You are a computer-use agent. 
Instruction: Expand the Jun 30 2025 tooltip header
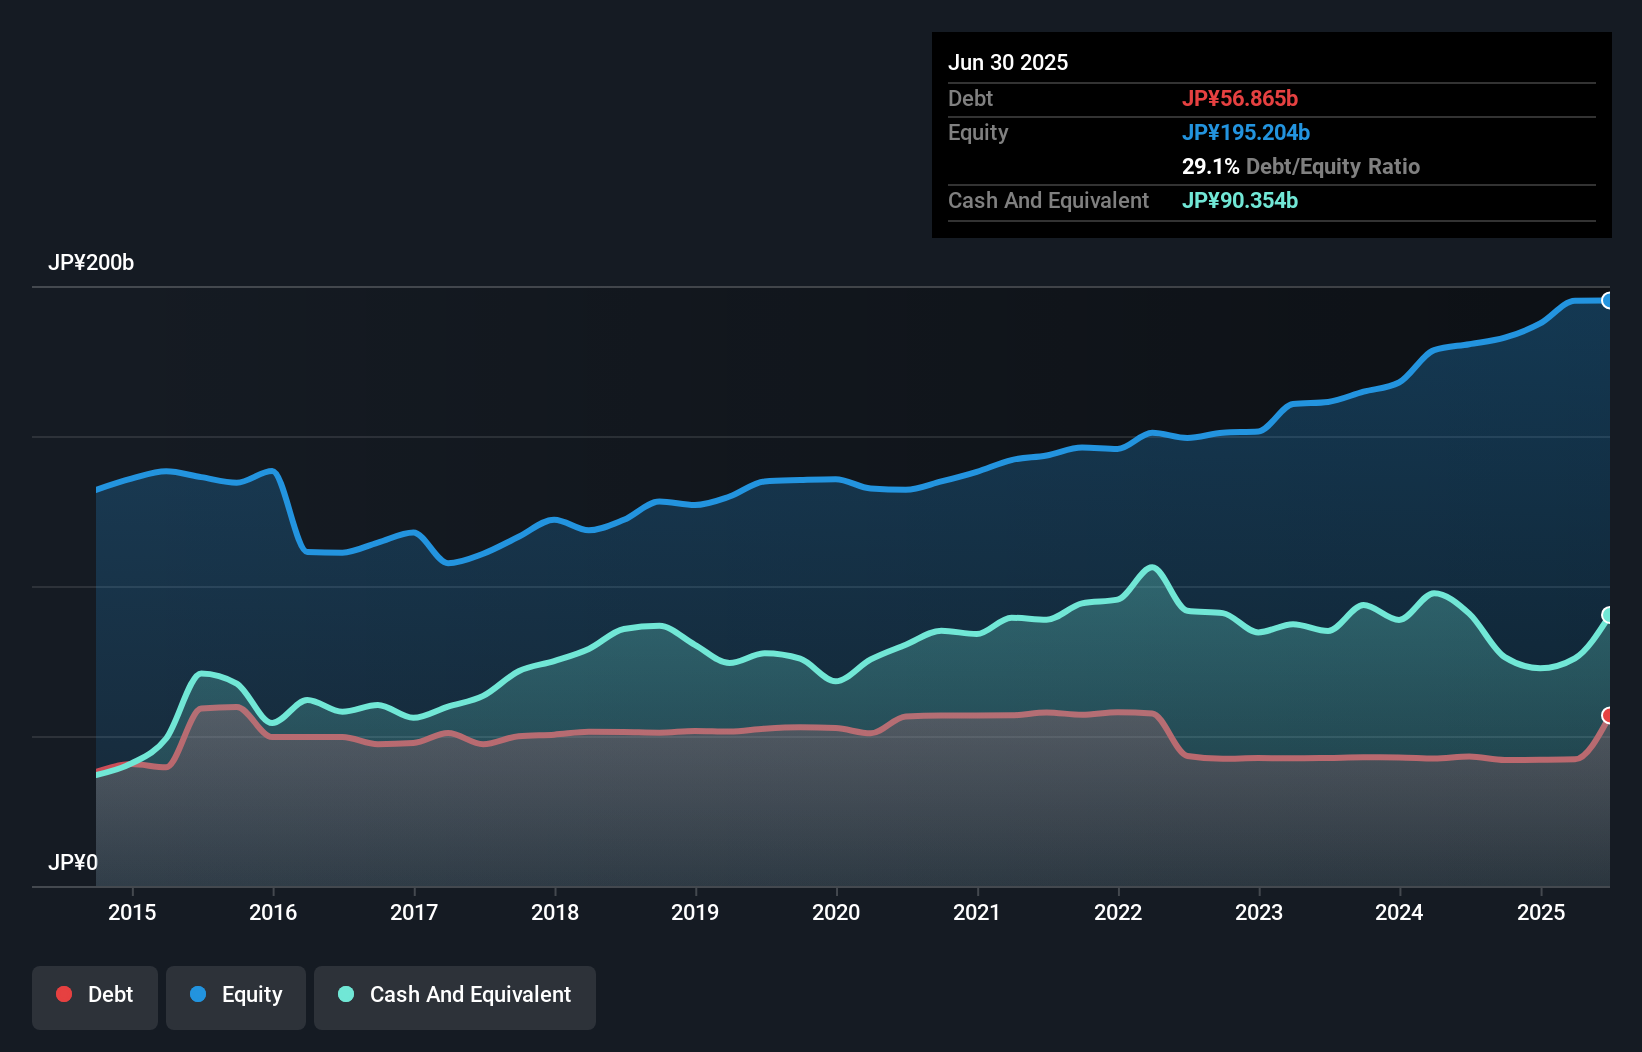1009,62
